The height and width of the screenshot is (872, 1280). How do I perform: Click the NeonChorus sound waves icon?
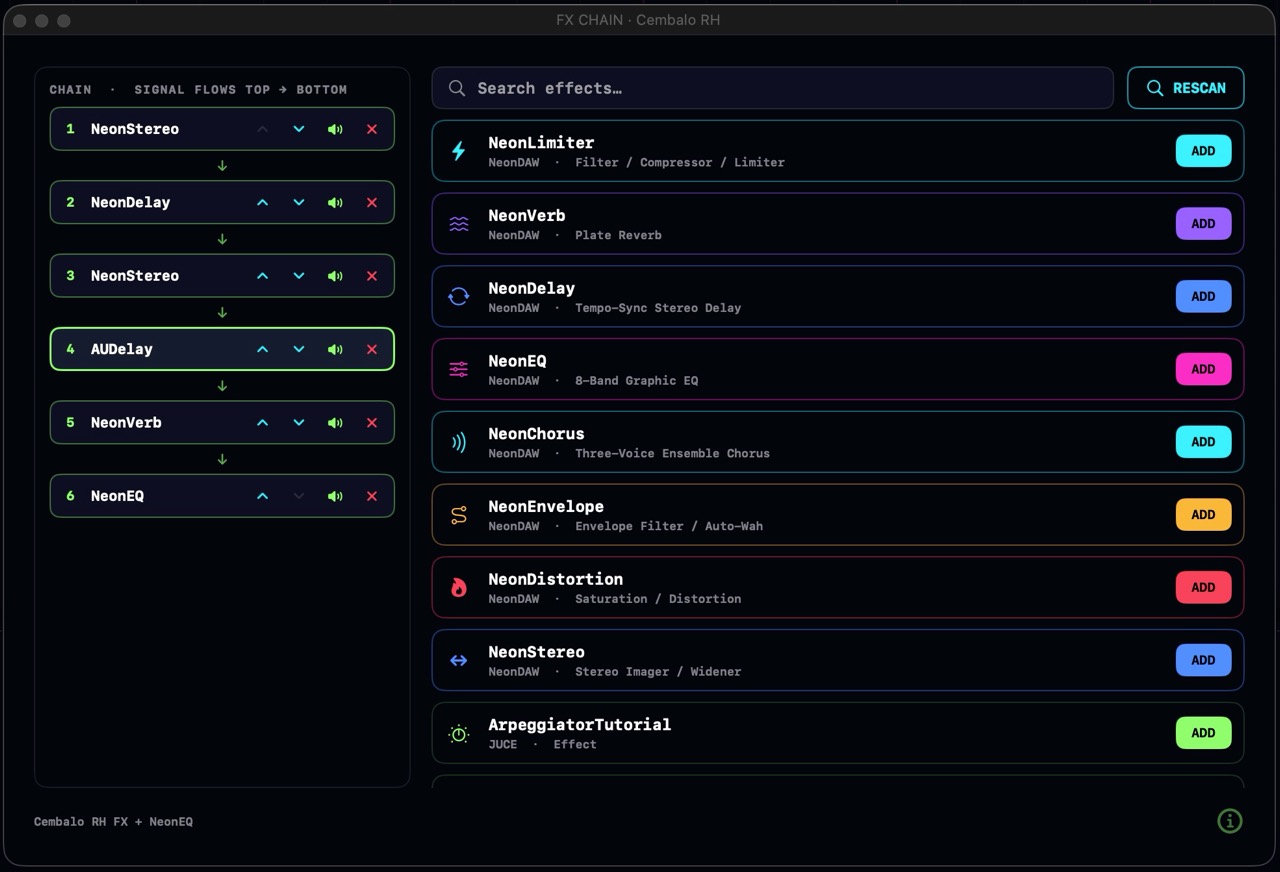[x=458, y=442]
